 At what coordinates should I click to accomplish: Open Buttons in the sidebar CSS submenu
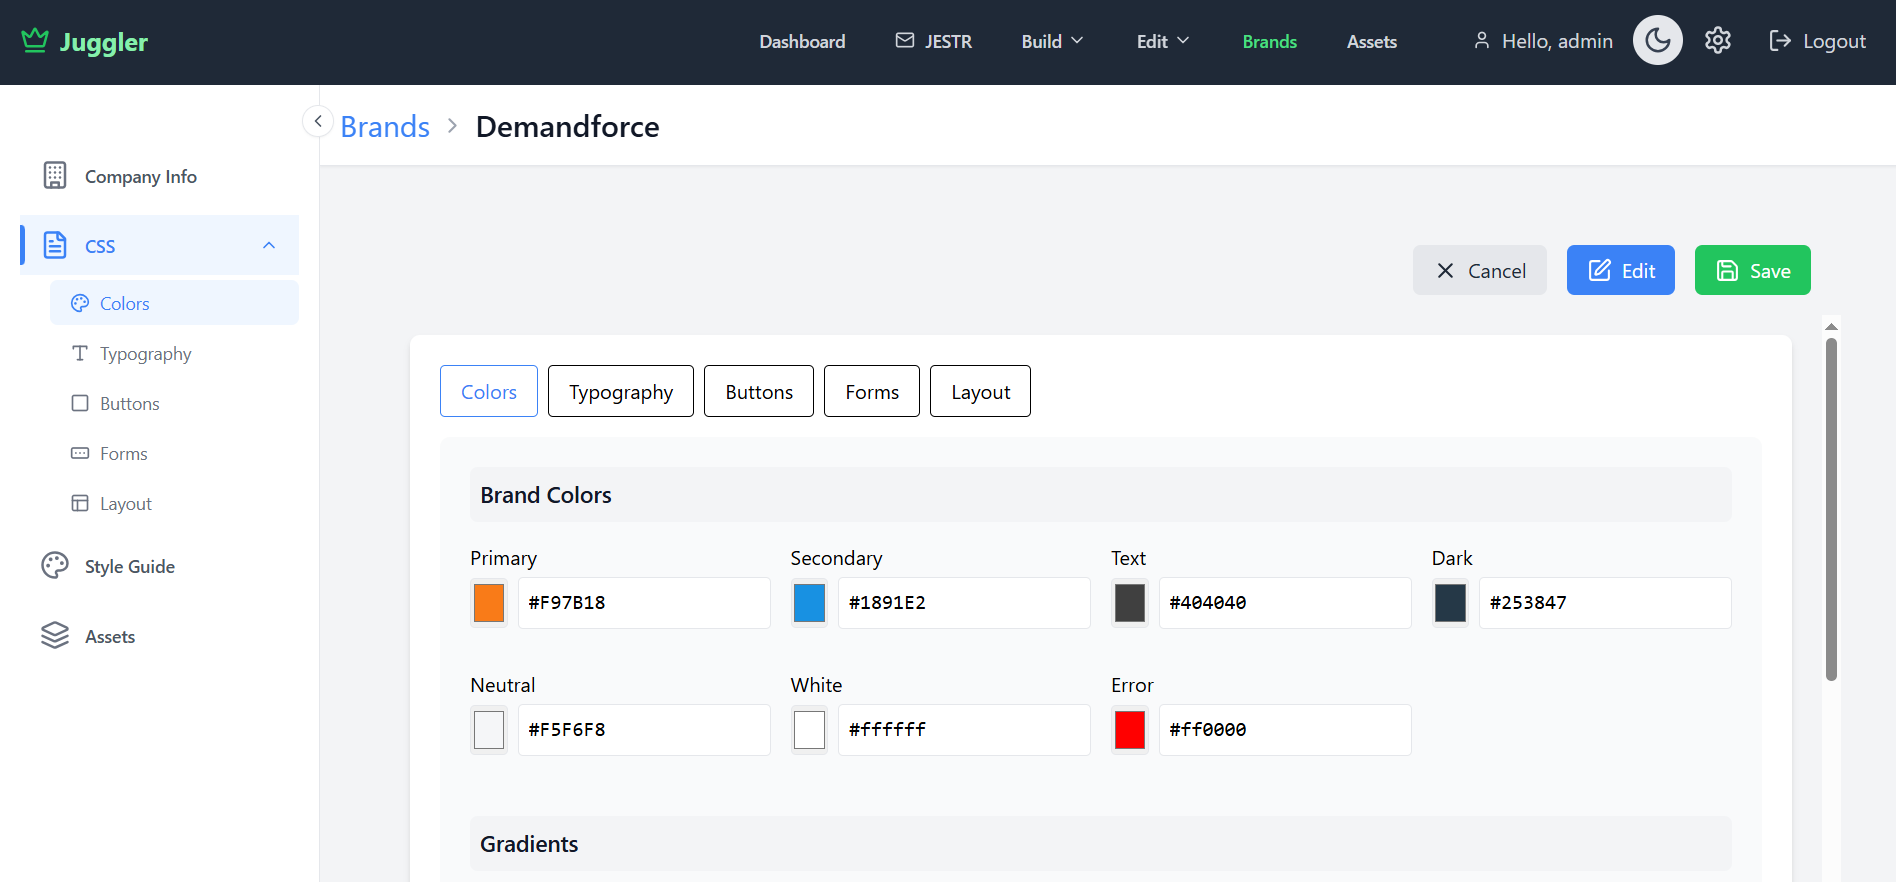129,404
